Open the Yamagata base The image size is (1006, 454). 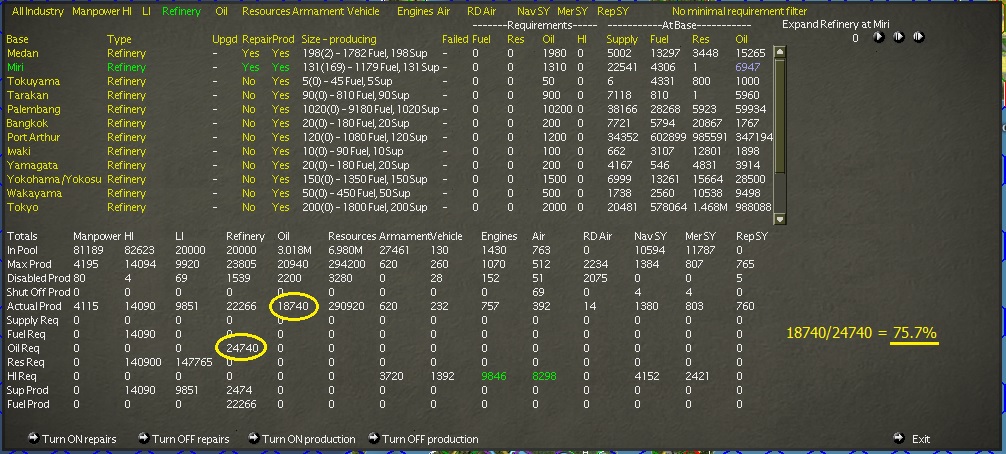pos(31,165)
